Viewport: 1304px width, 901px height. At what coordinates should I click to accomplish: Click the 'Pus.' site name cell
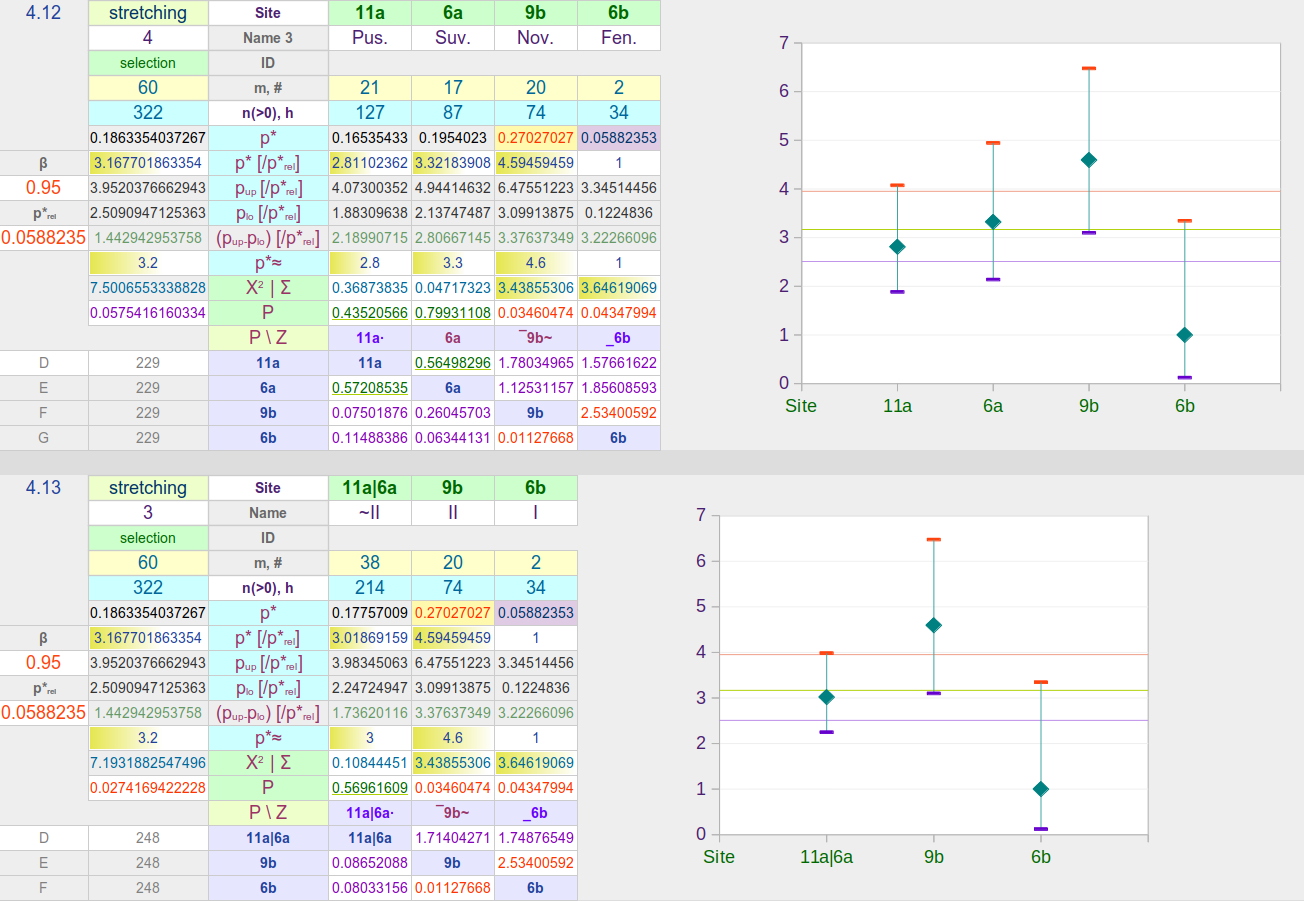click(x=369, y=38)
